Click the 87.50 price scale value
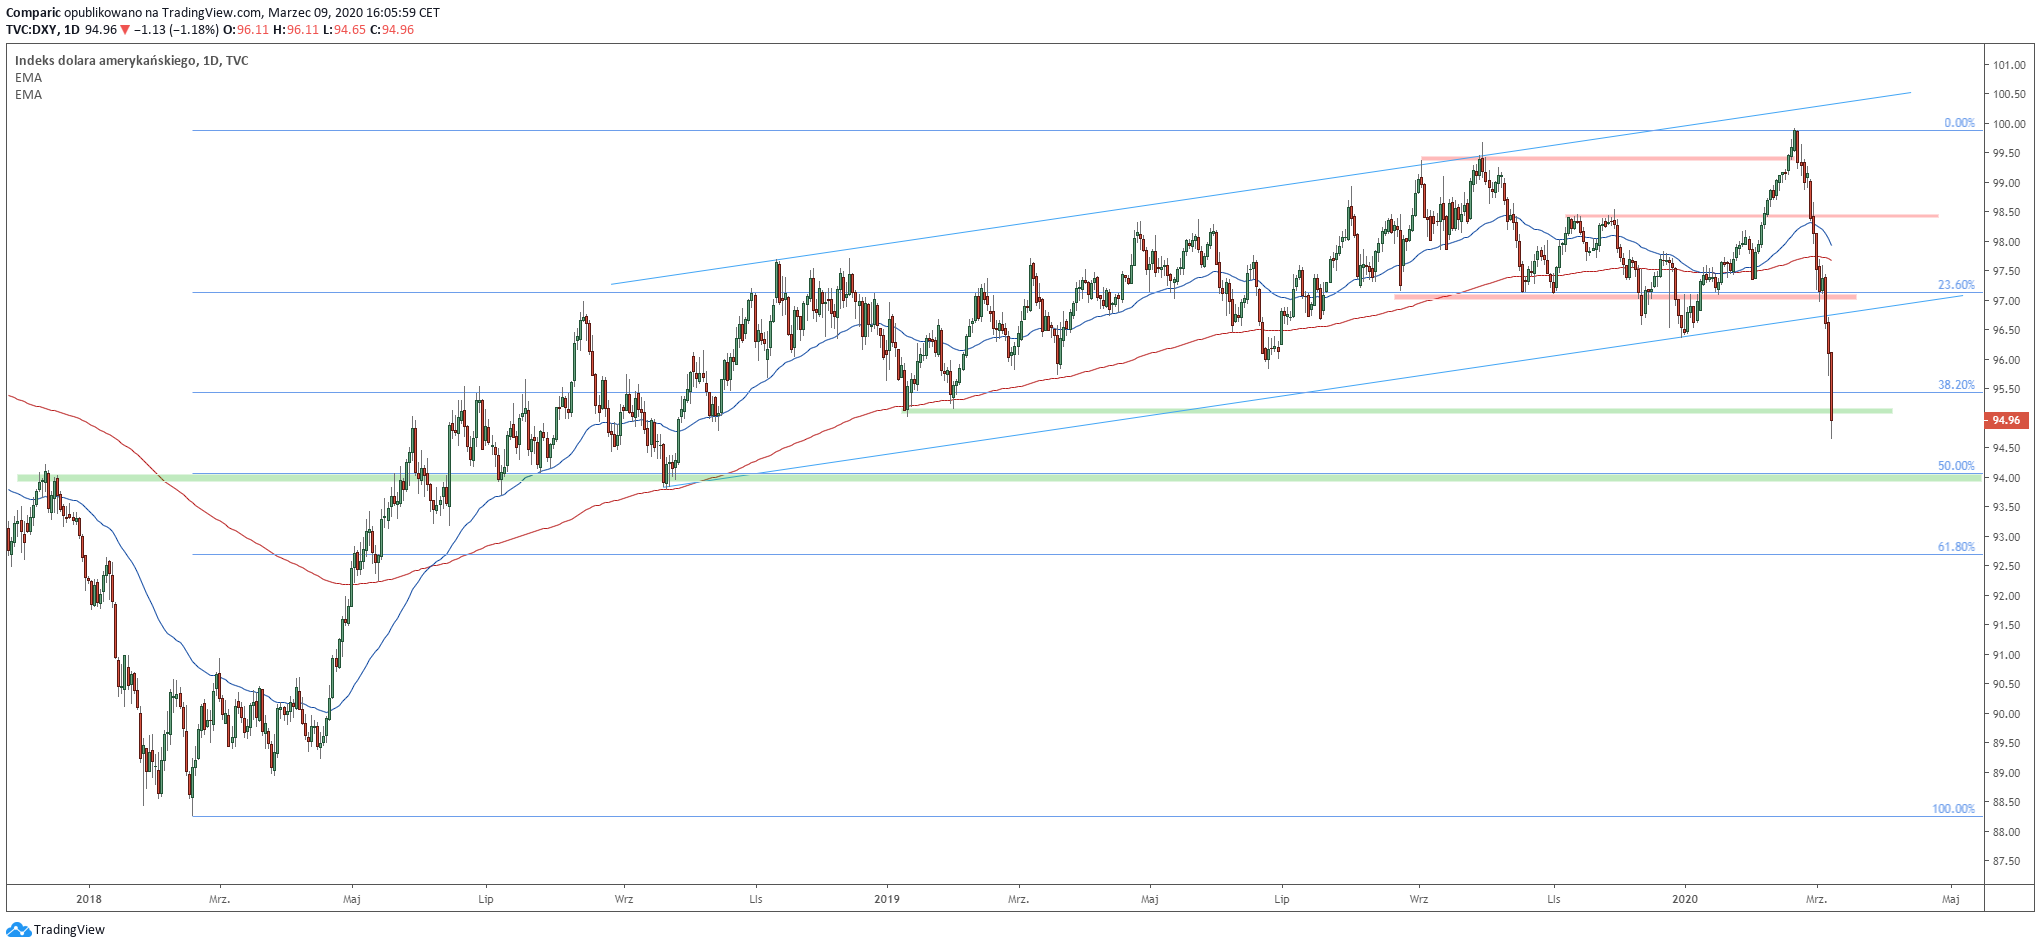This screenshot has width=2041, height=948. [2009, 861]
